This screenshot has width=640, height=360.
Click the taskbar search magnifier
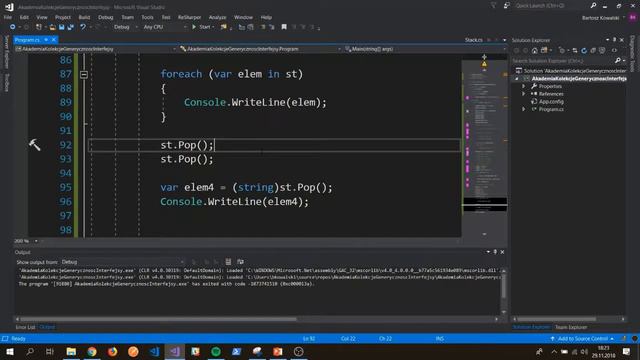click(30, 351)
